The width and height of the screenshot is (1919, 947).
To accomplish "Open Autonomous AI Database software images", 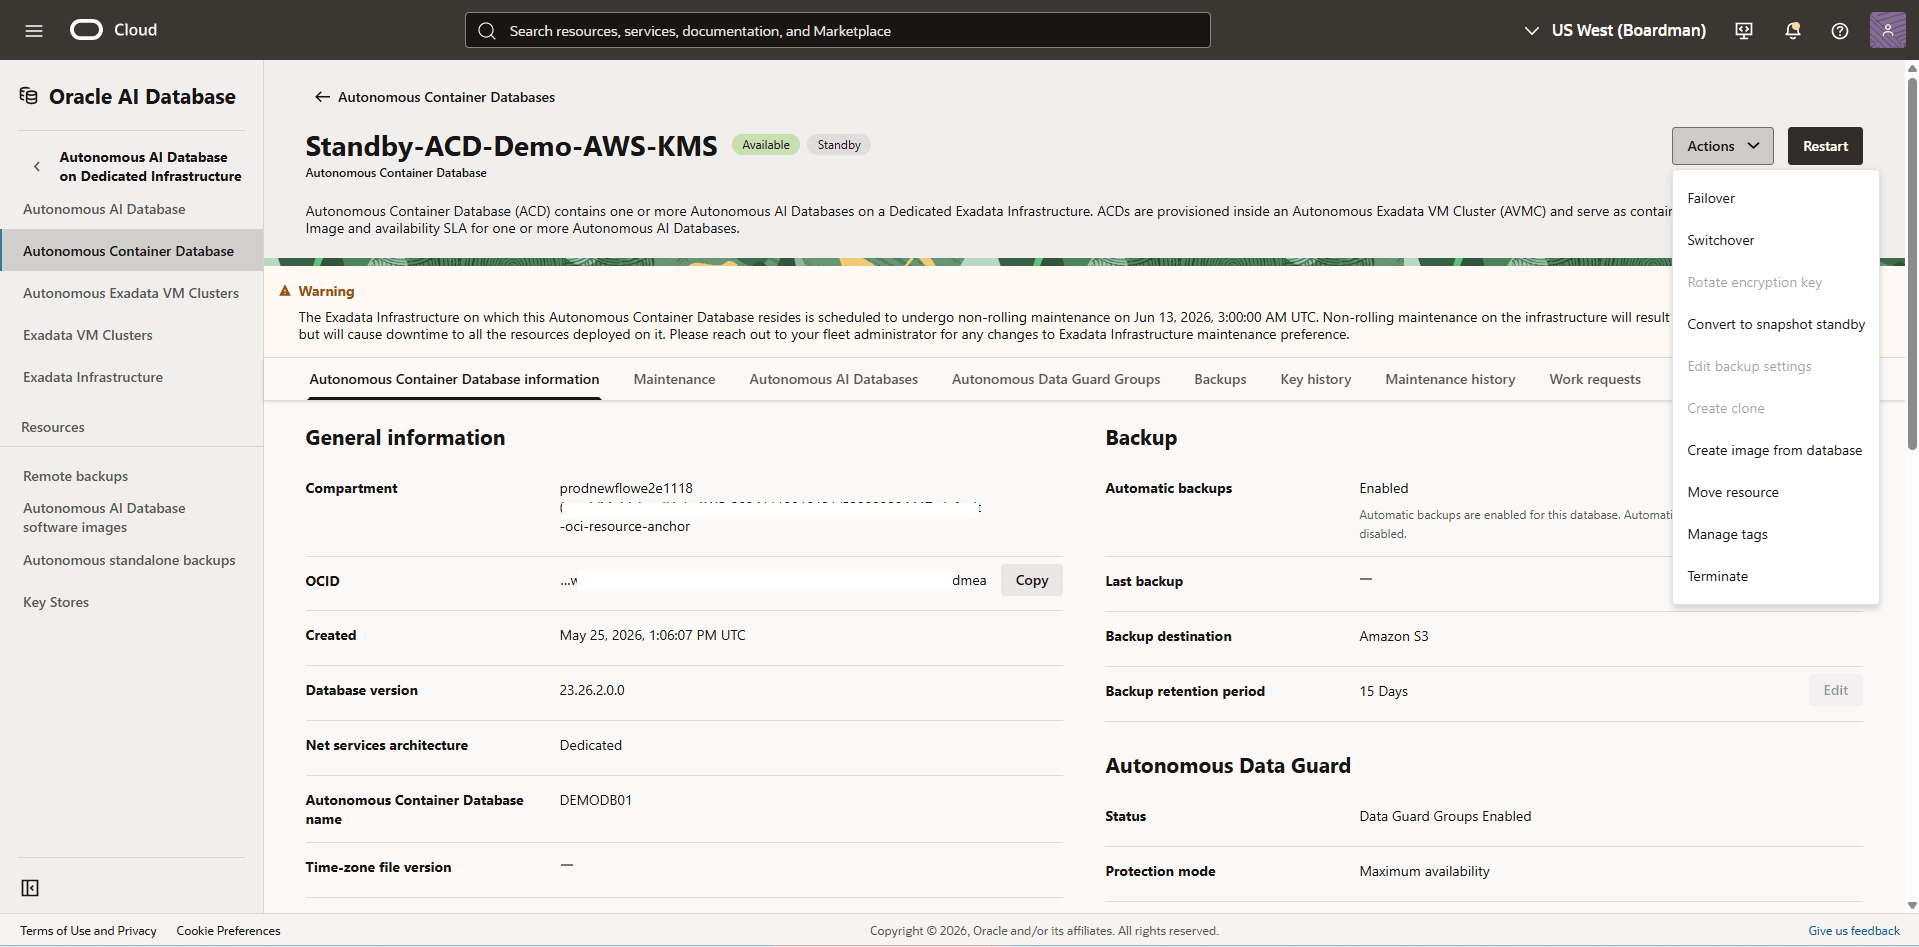I will [x=104, y=518].
